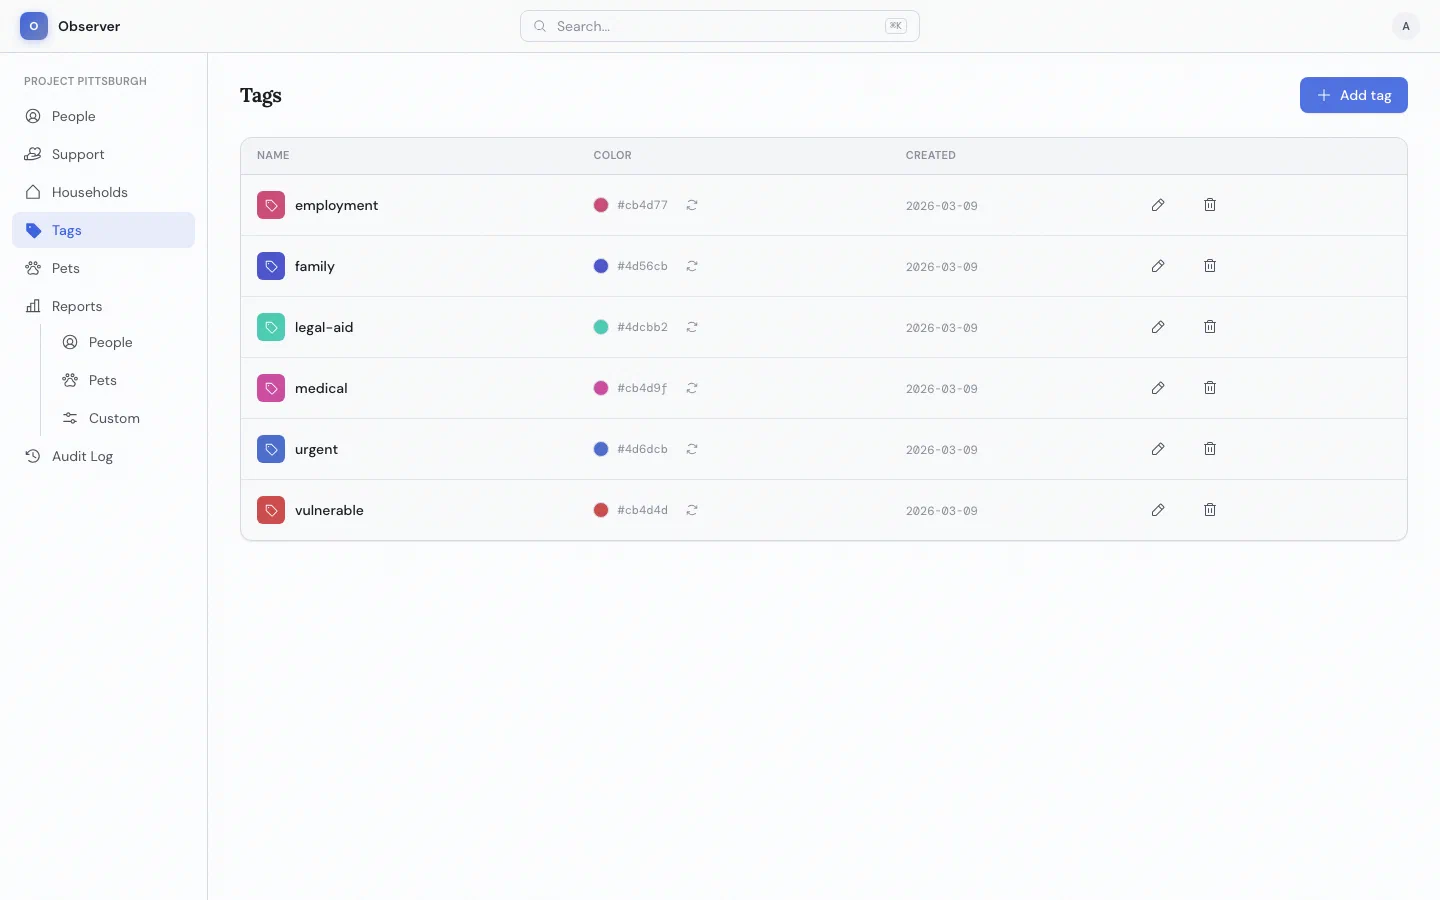
Task: Select the employment tag name
Action: point(336,205)
